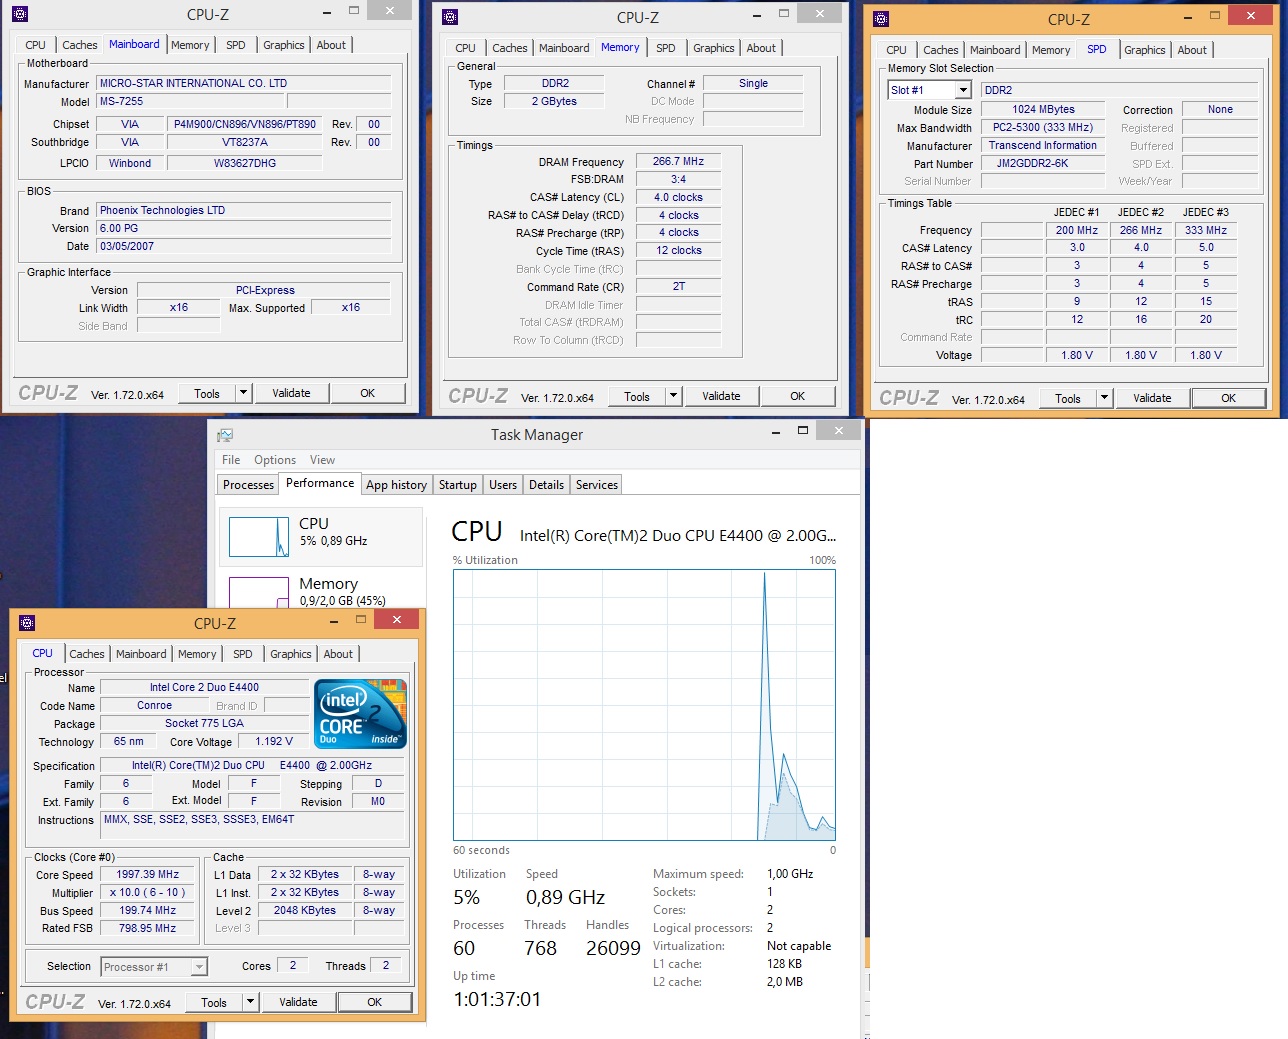
Task: Click OK in Memory CPU-Z window
Action: 797,396
